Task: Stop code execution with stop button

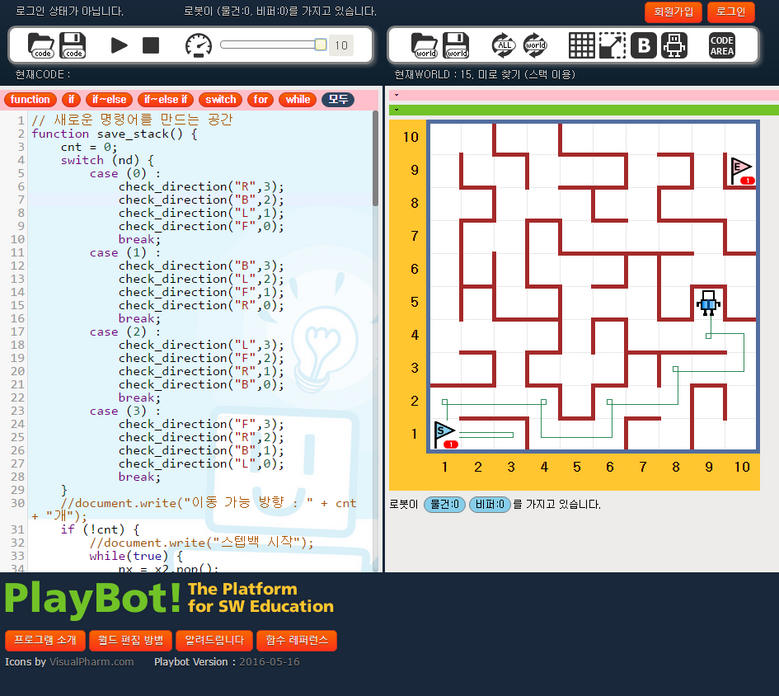Action: (151, 45)
